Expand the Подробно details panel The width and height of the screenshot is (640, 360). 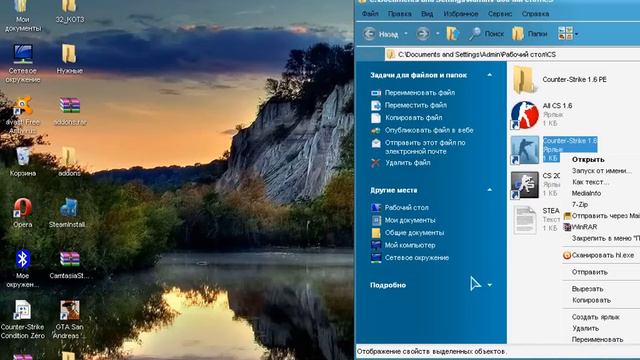click(489, 285)
